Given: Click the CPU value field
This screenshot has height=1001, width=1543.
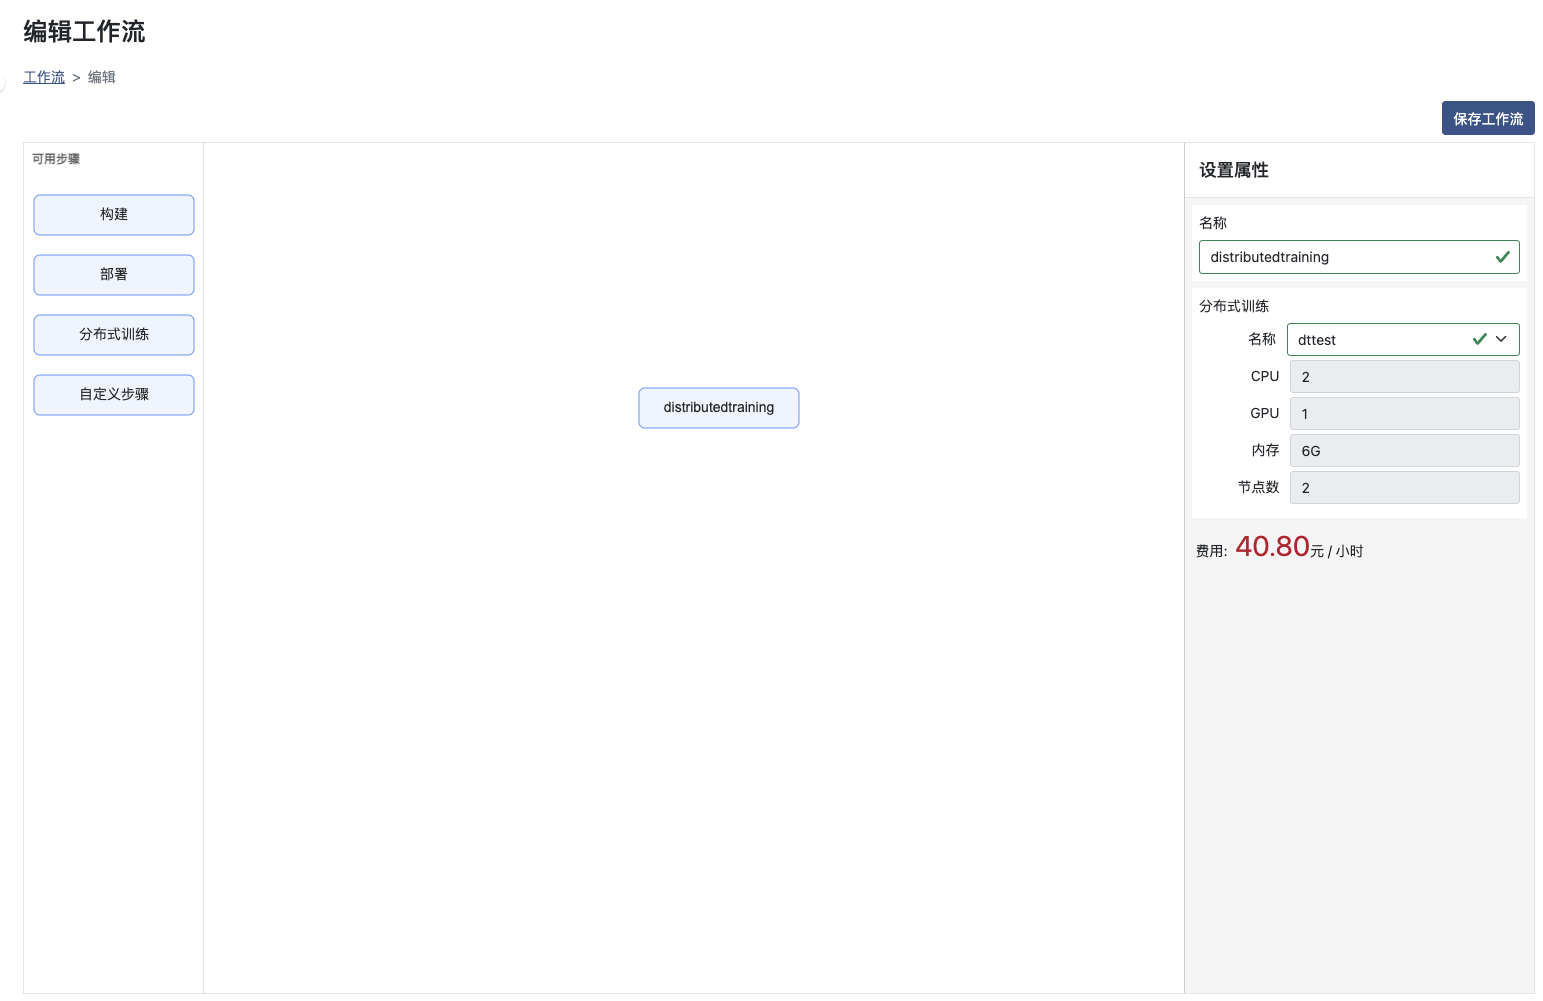Looking at the screenshot, I should 1403,377.
